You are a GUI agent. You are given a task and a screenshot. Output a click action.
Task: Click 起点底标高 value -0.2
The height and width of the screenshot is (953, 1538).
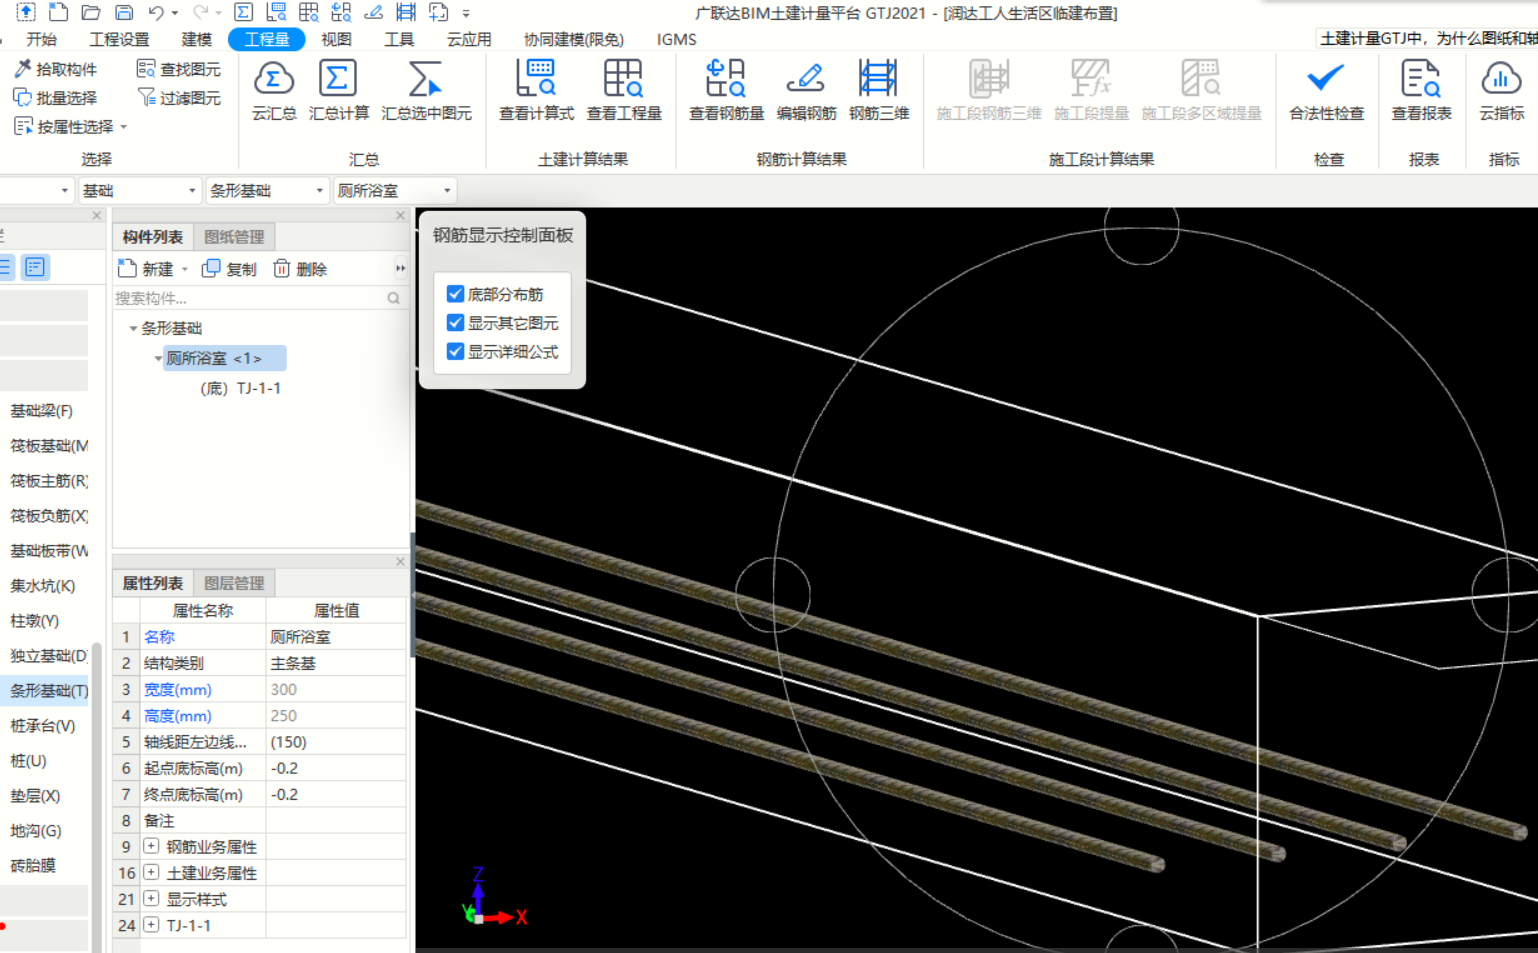point(336,768)
